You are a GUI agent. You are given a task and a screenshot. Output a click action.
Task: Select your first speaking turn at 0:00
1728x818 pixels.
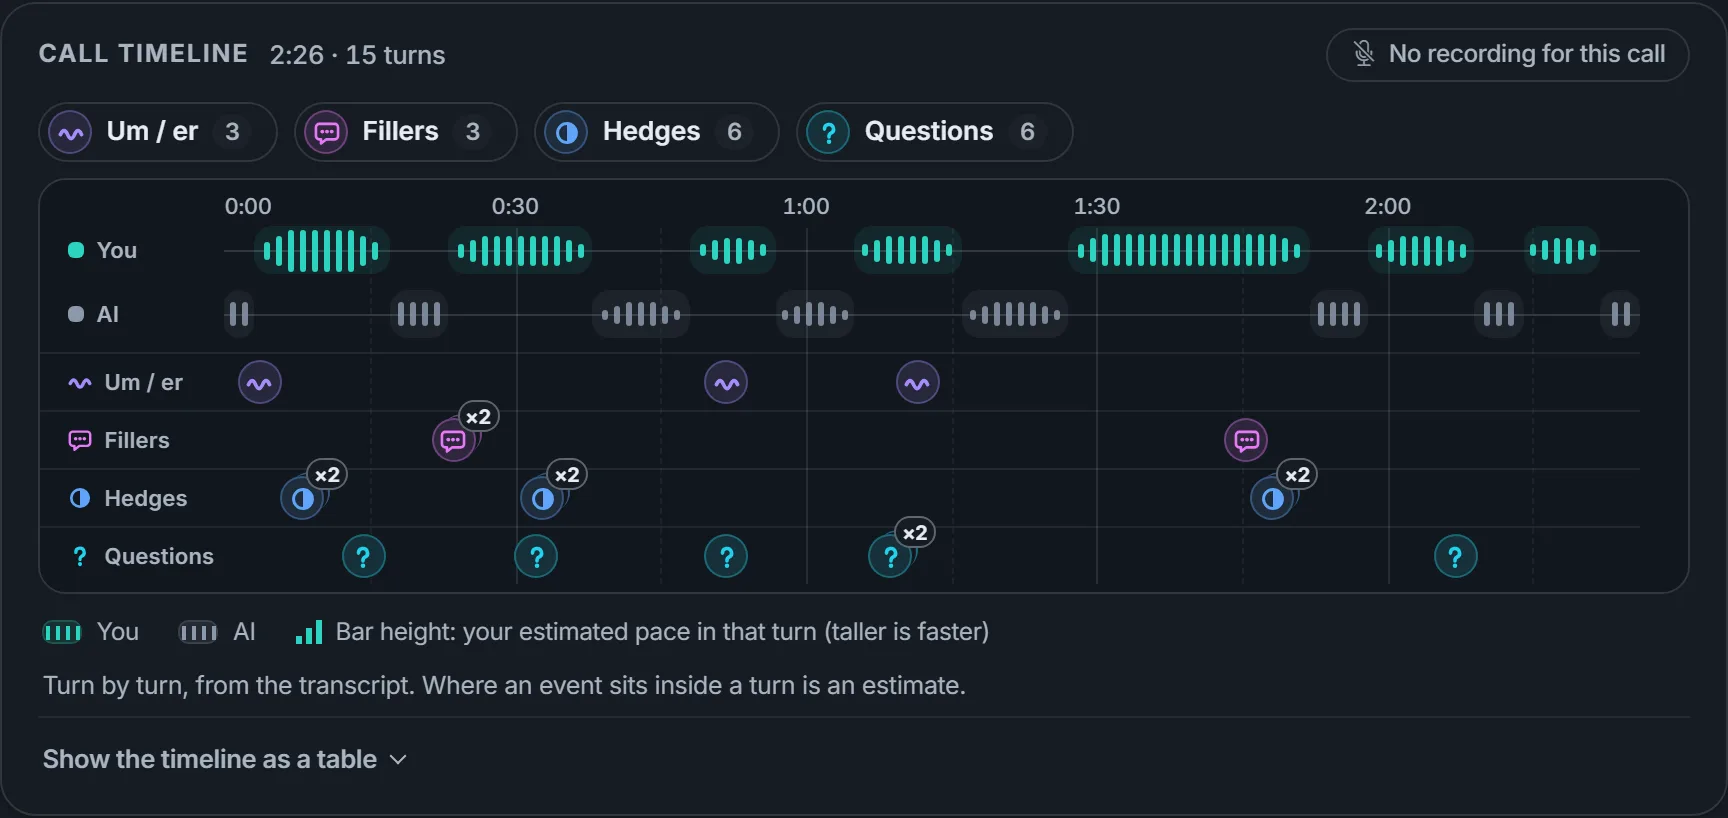click(322, 251)
